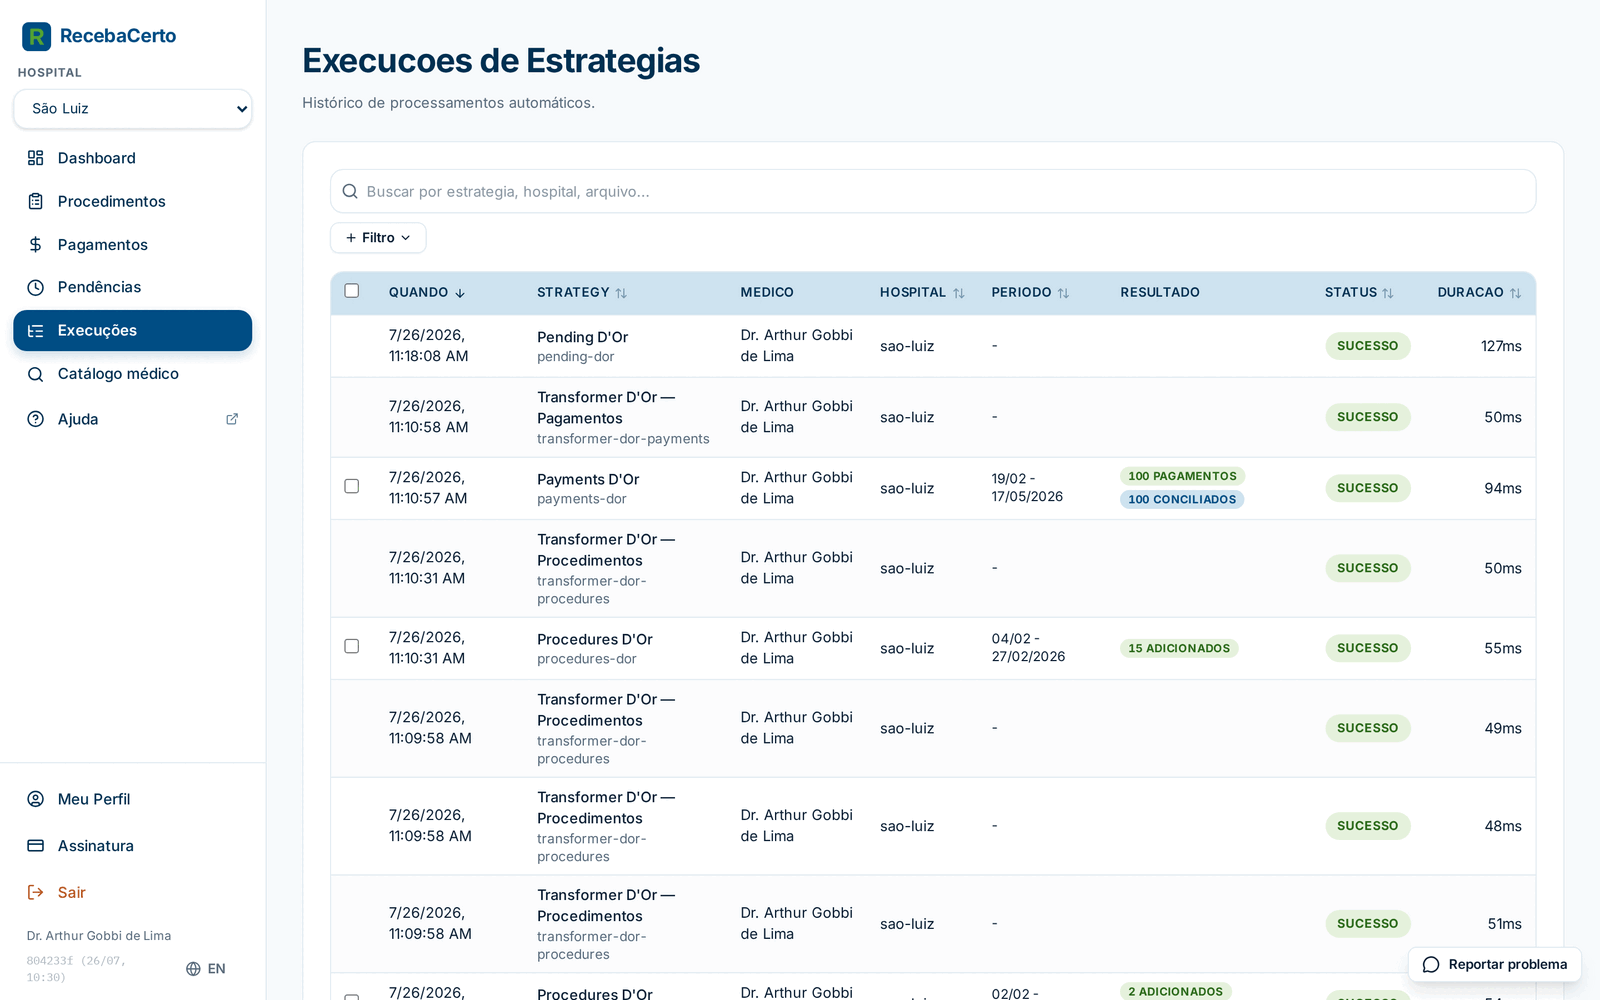Click timestamp 7/26/2026, 11:18:08 AM
Viewport: 1600px width, 1000px height.
pos(429,346)
